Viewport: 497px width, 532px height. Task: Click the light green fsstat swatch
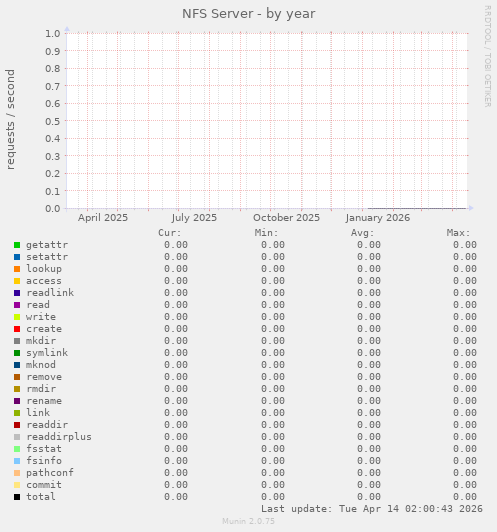pyautogui.click(x=17, y=449)
